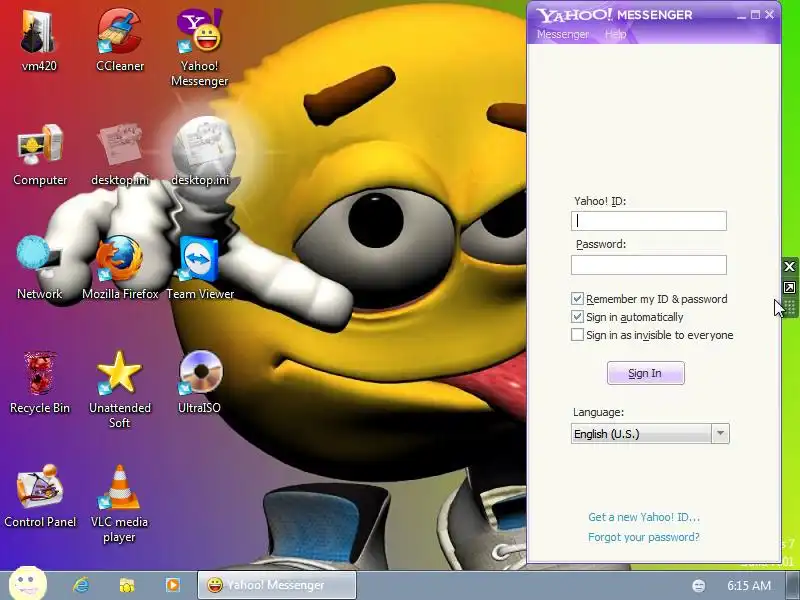This screenshot has width=800, height=600.
Task: Open the Yahoo! Messenger desktop shortcut
Action: click(199, 47)
